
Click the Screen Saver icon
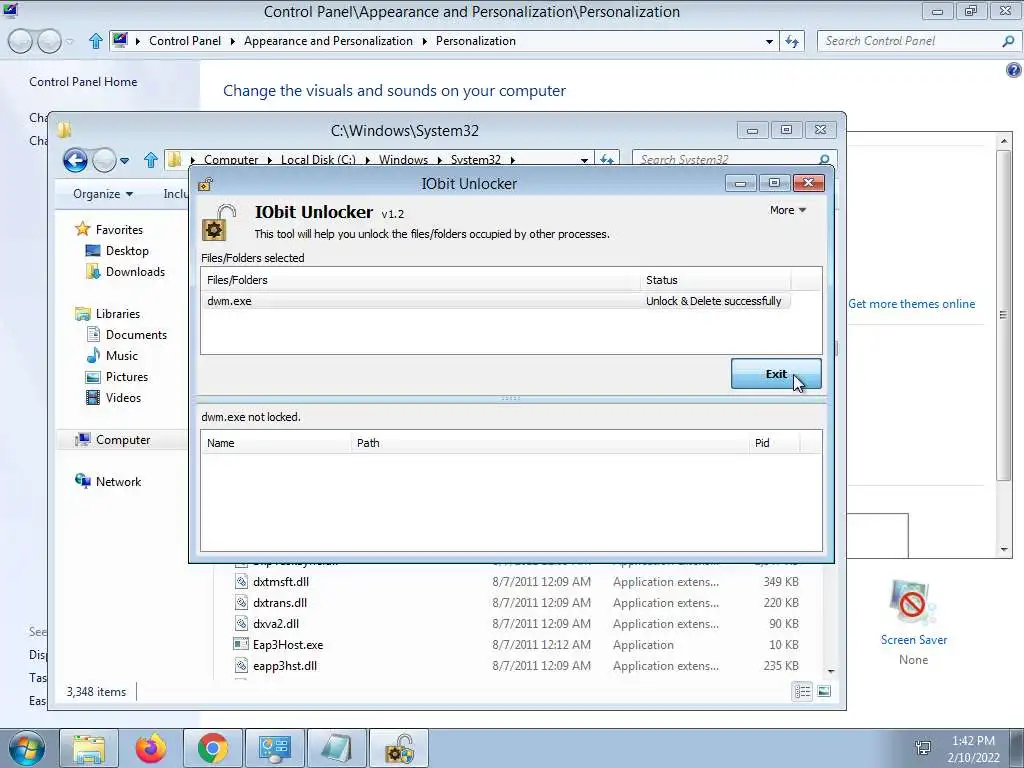912,602
